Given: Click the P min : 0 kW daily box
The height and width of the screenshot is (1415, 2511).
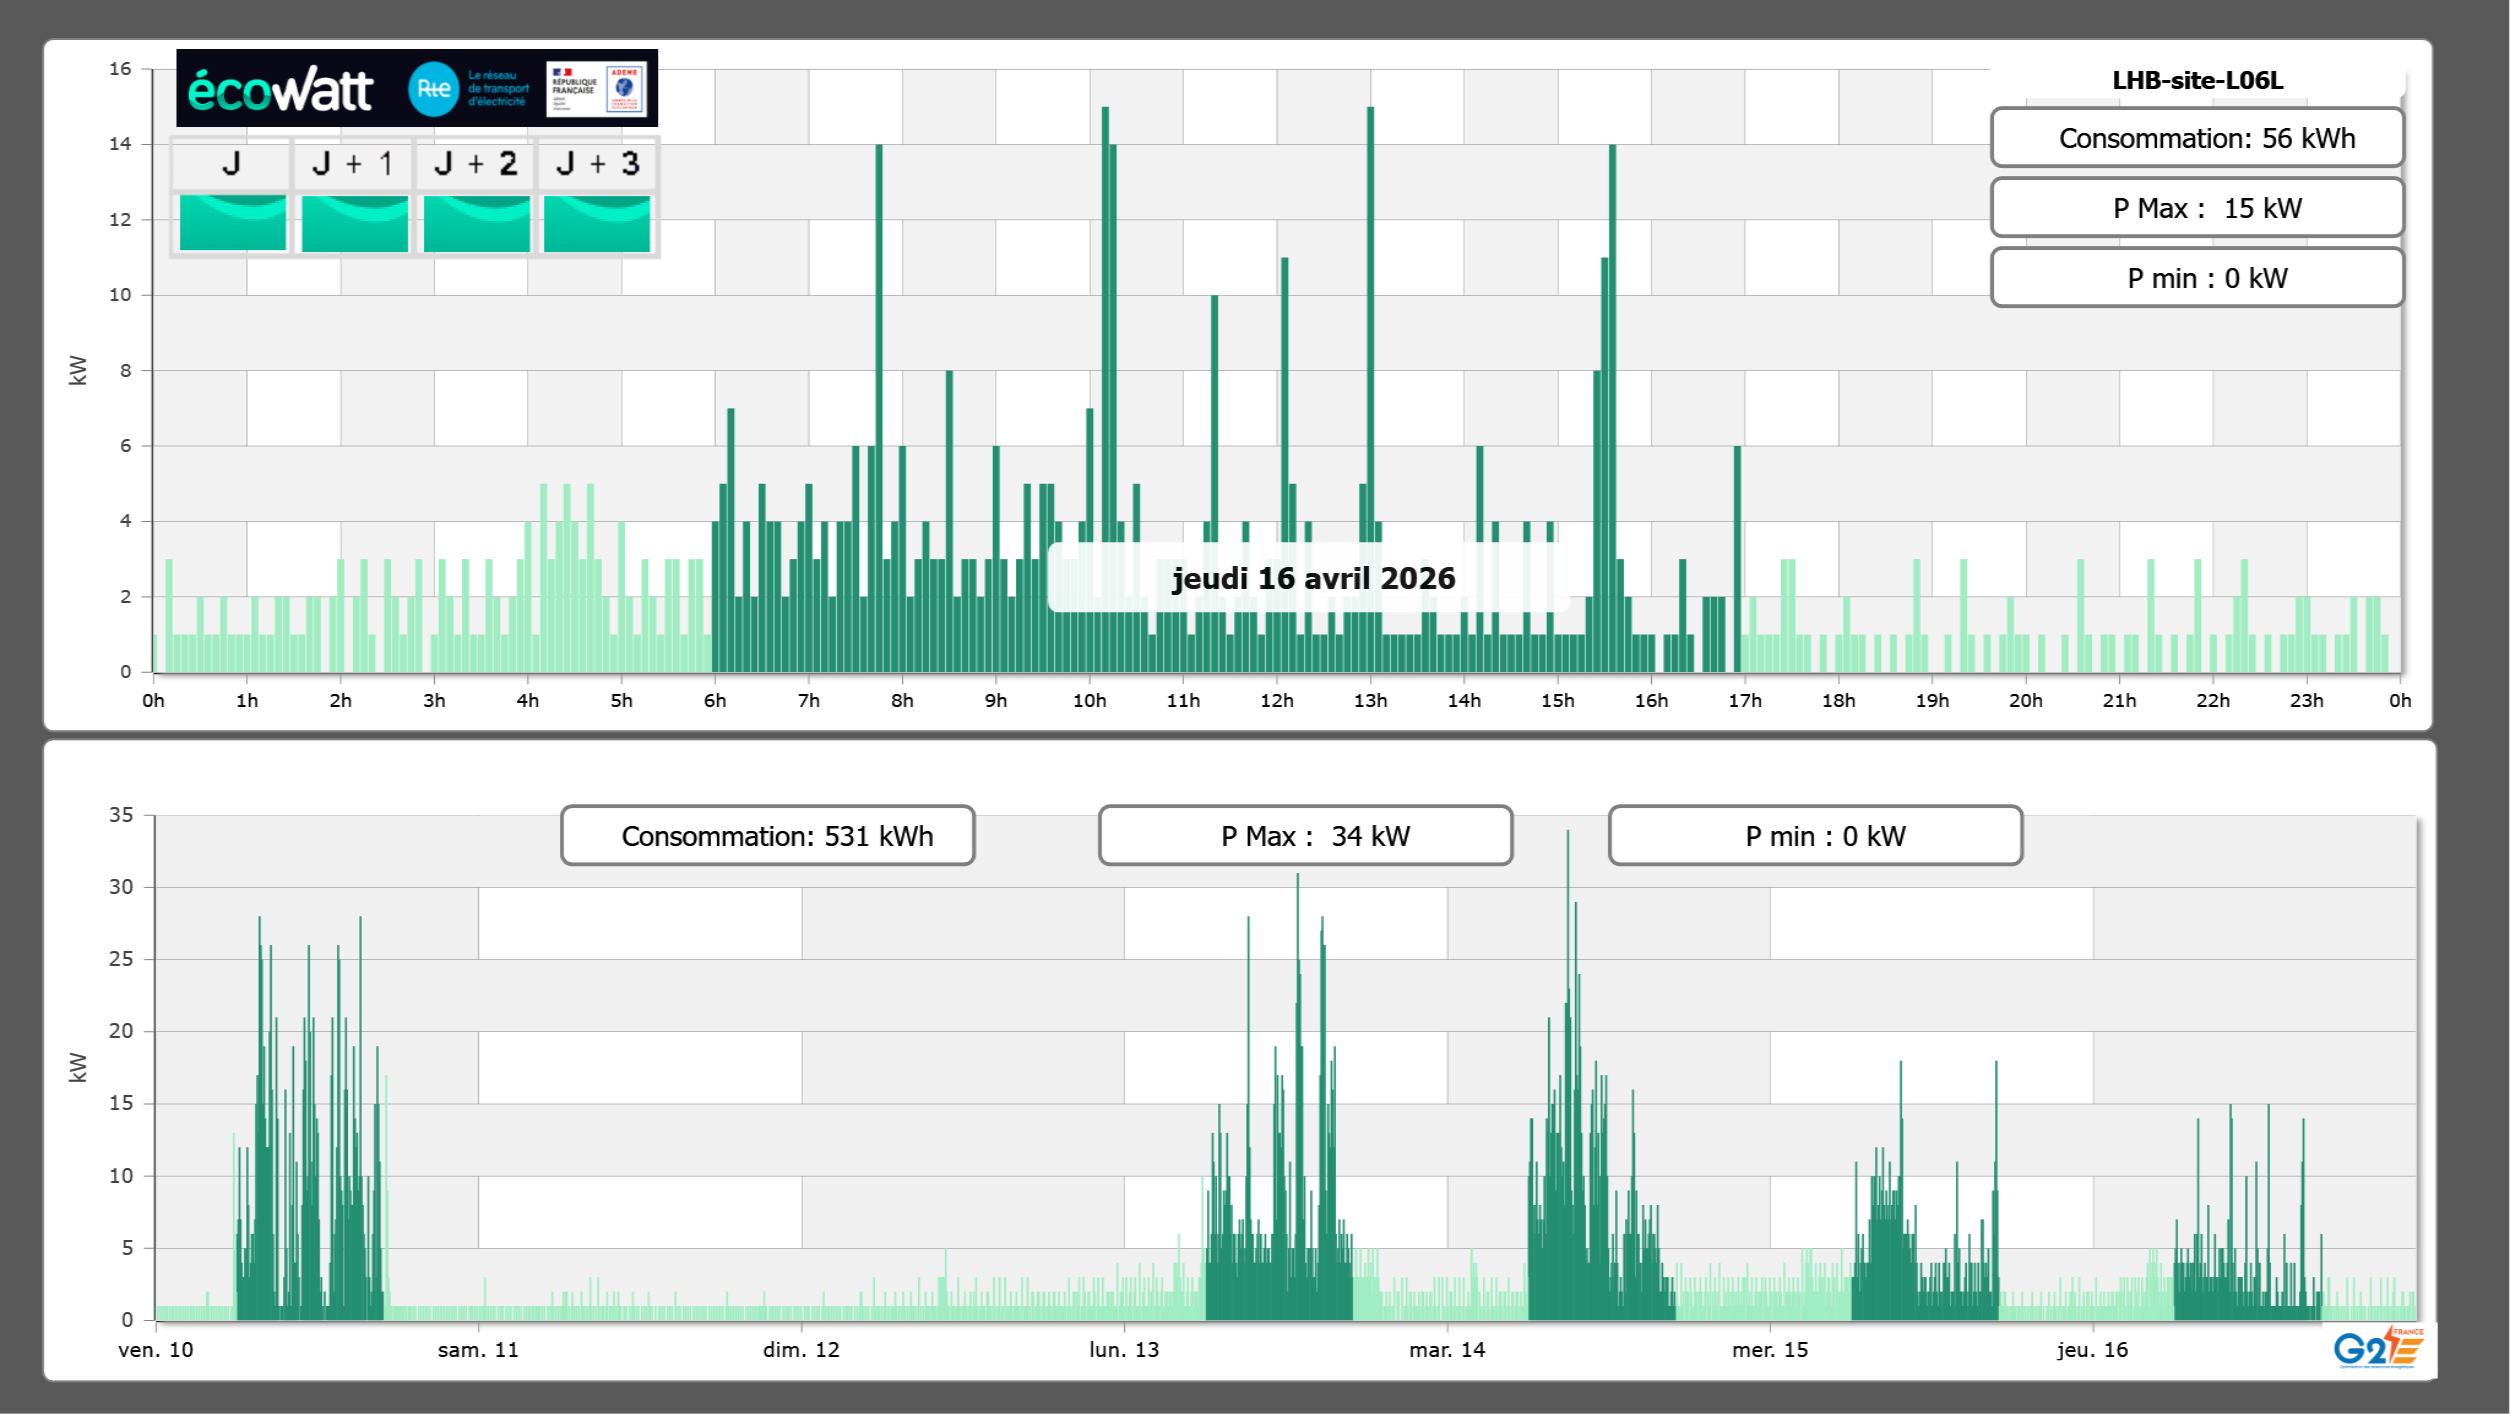Looking at the screenshot, I should click(x=2196, y=278).
